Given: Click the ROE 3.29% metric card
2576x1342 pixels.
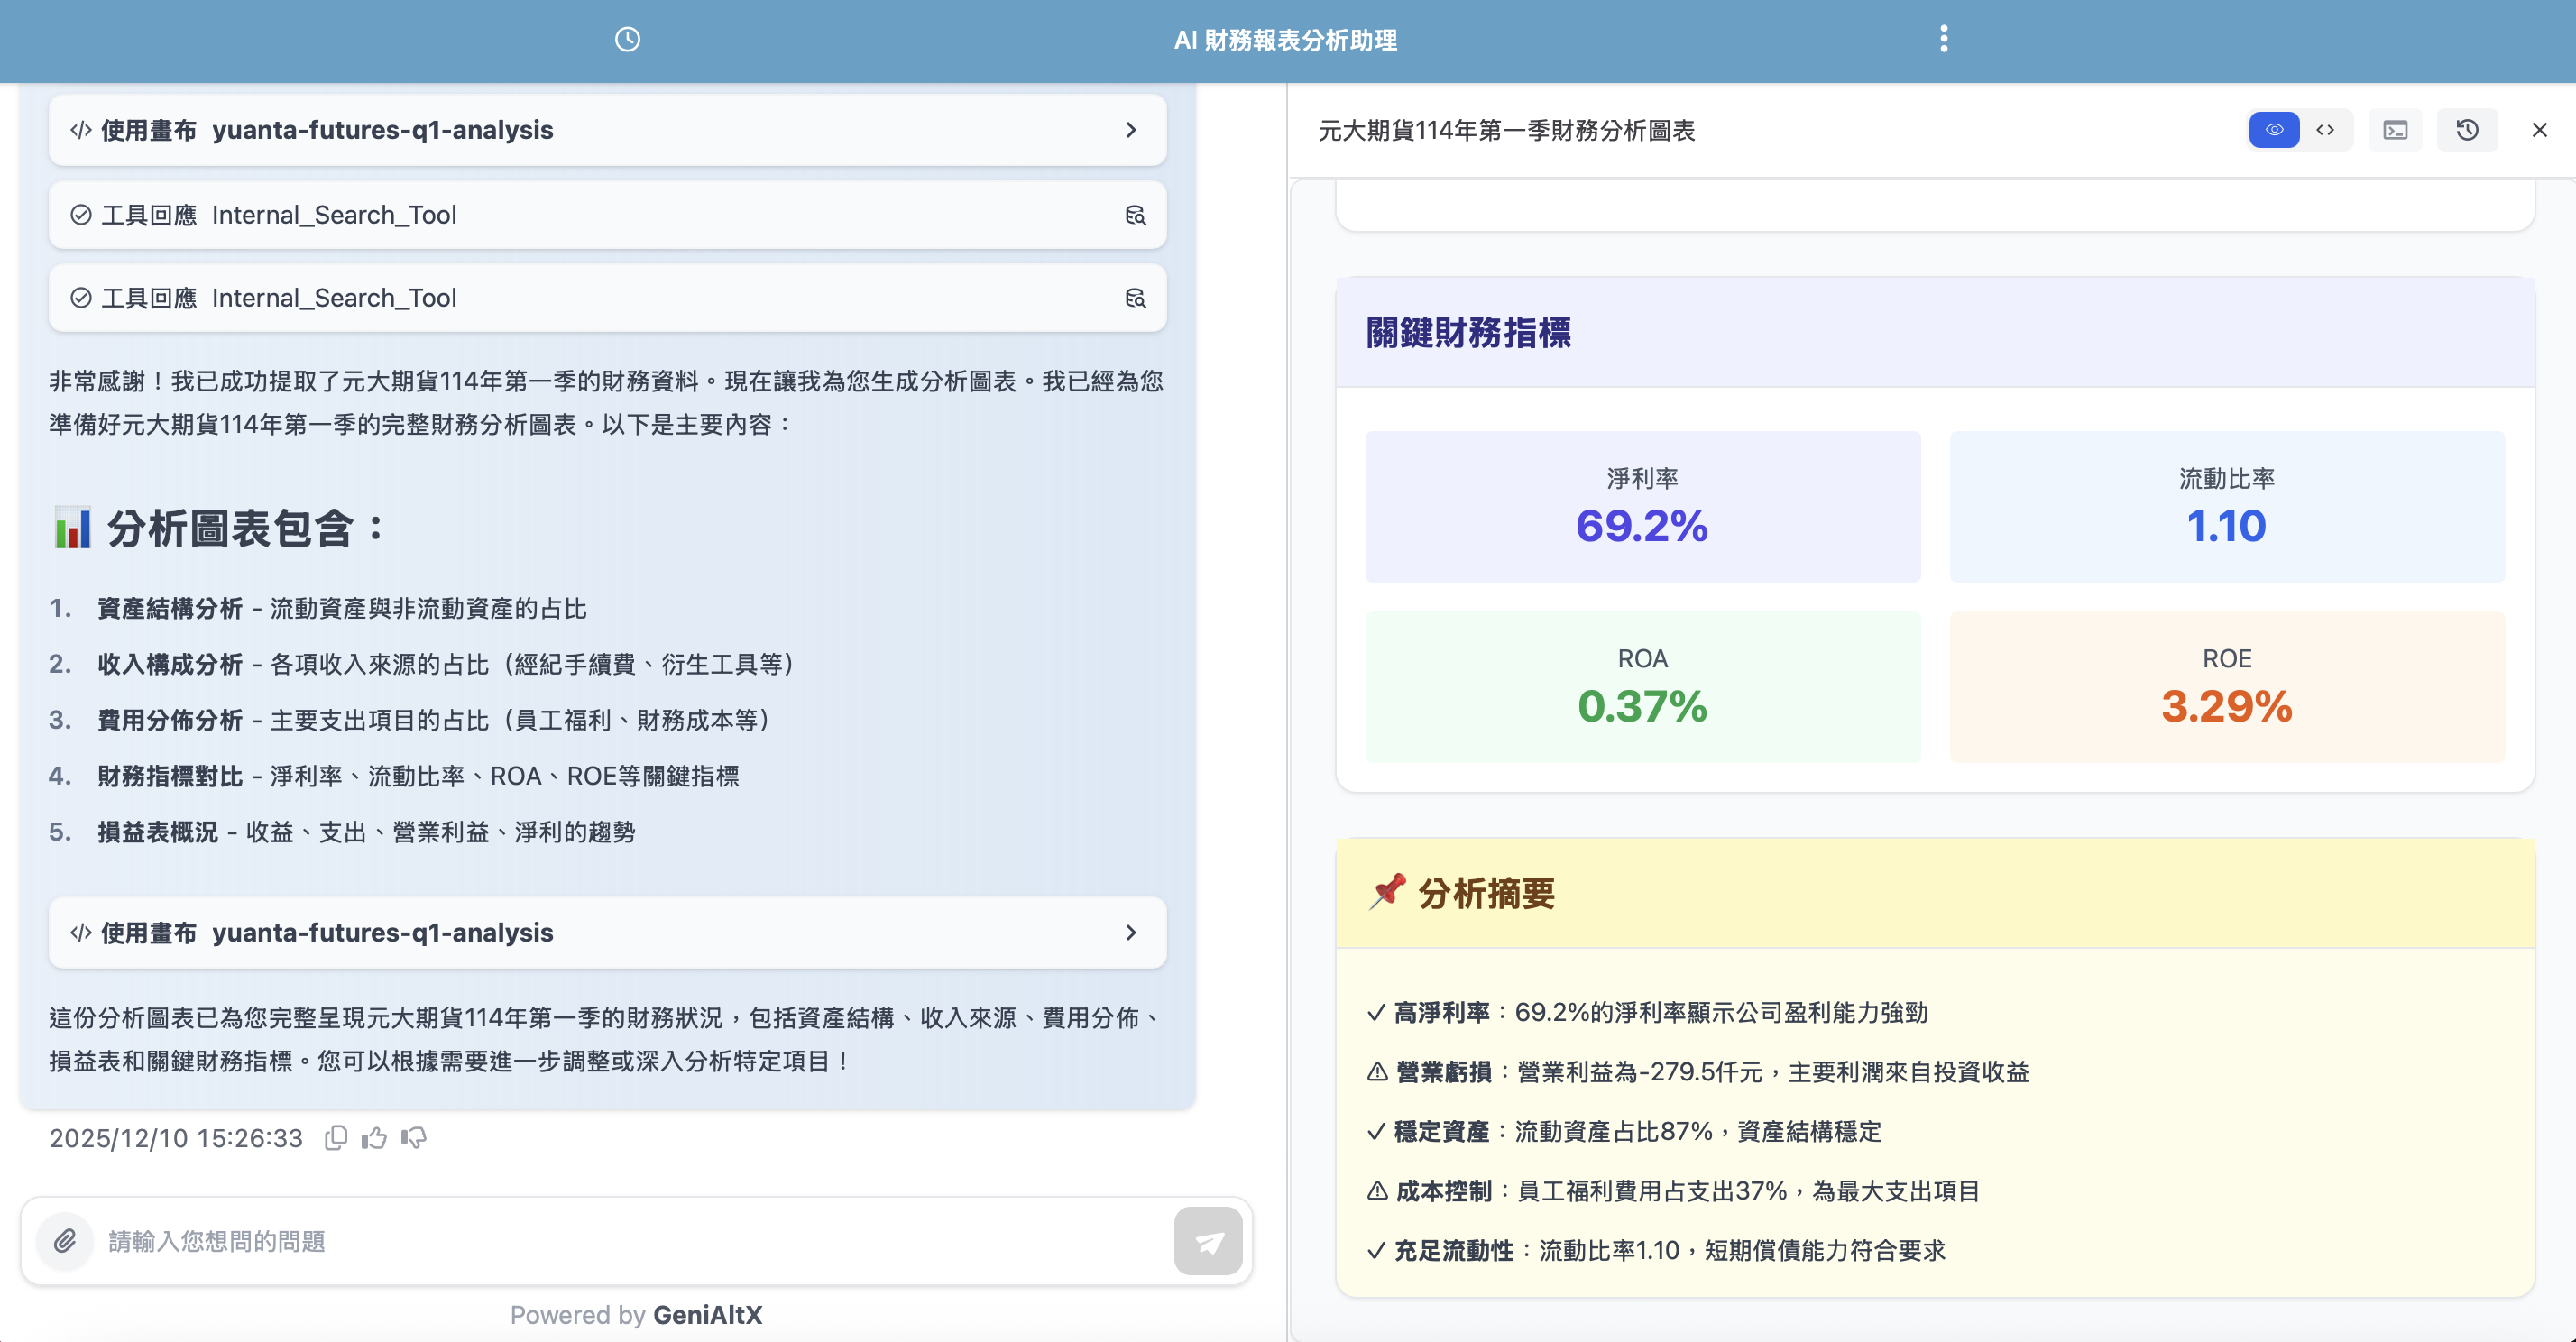Looking at the screenshot, I should coord(2226,687).
